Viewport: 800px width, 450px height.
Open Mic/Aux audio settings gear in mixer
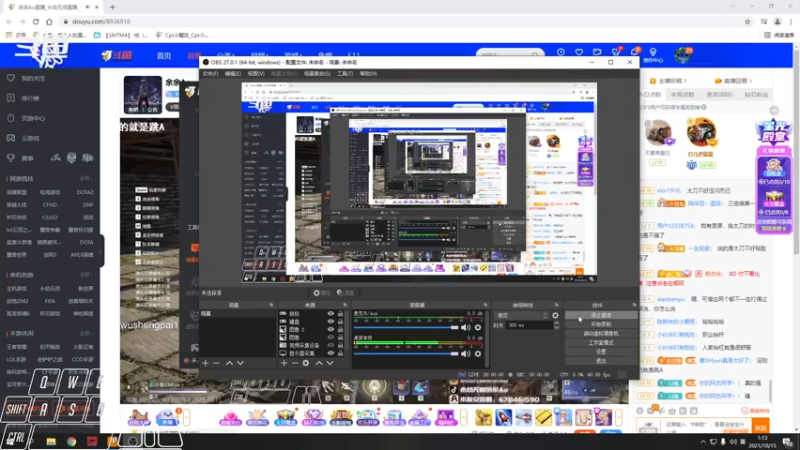(478, 328)
